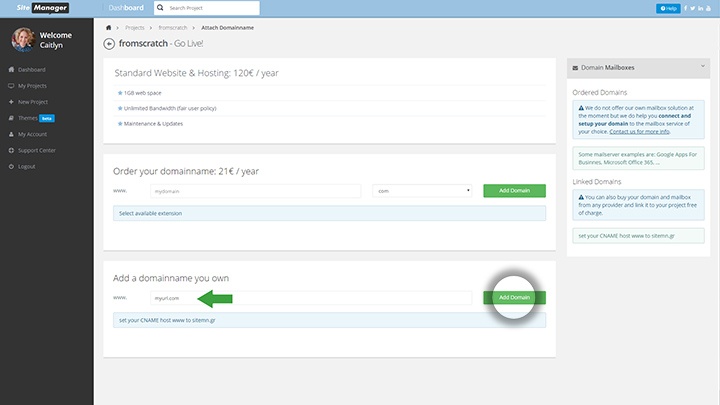Open Dashboard in the top bar
The image size is (720, 405).
126,8
